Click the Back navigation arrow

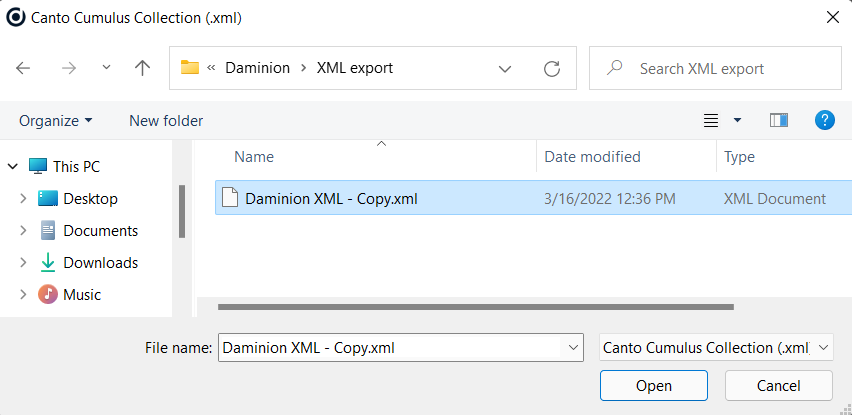[x=24, y=68]
